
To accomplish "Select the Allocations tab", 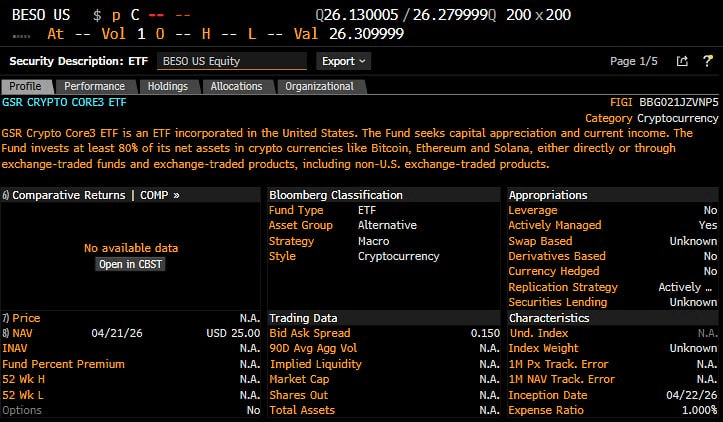I will click(x=236, y=87).
